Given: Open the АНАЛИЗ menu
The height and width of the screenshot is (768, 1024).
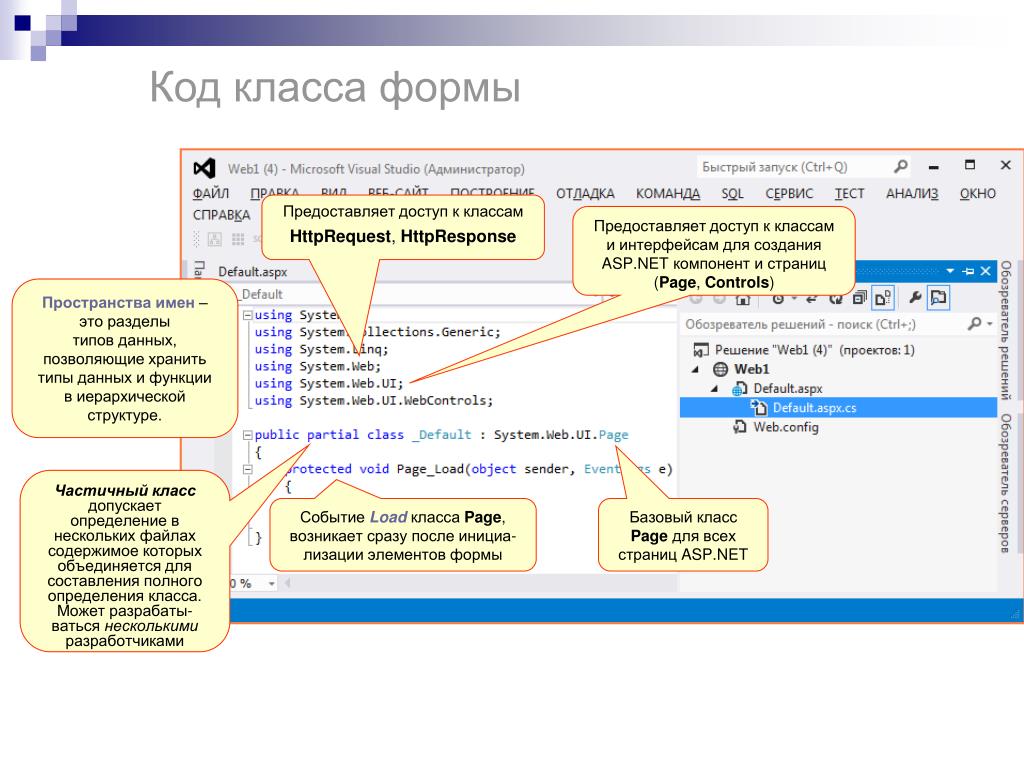Looking at the screenshot, I should 912,193.
